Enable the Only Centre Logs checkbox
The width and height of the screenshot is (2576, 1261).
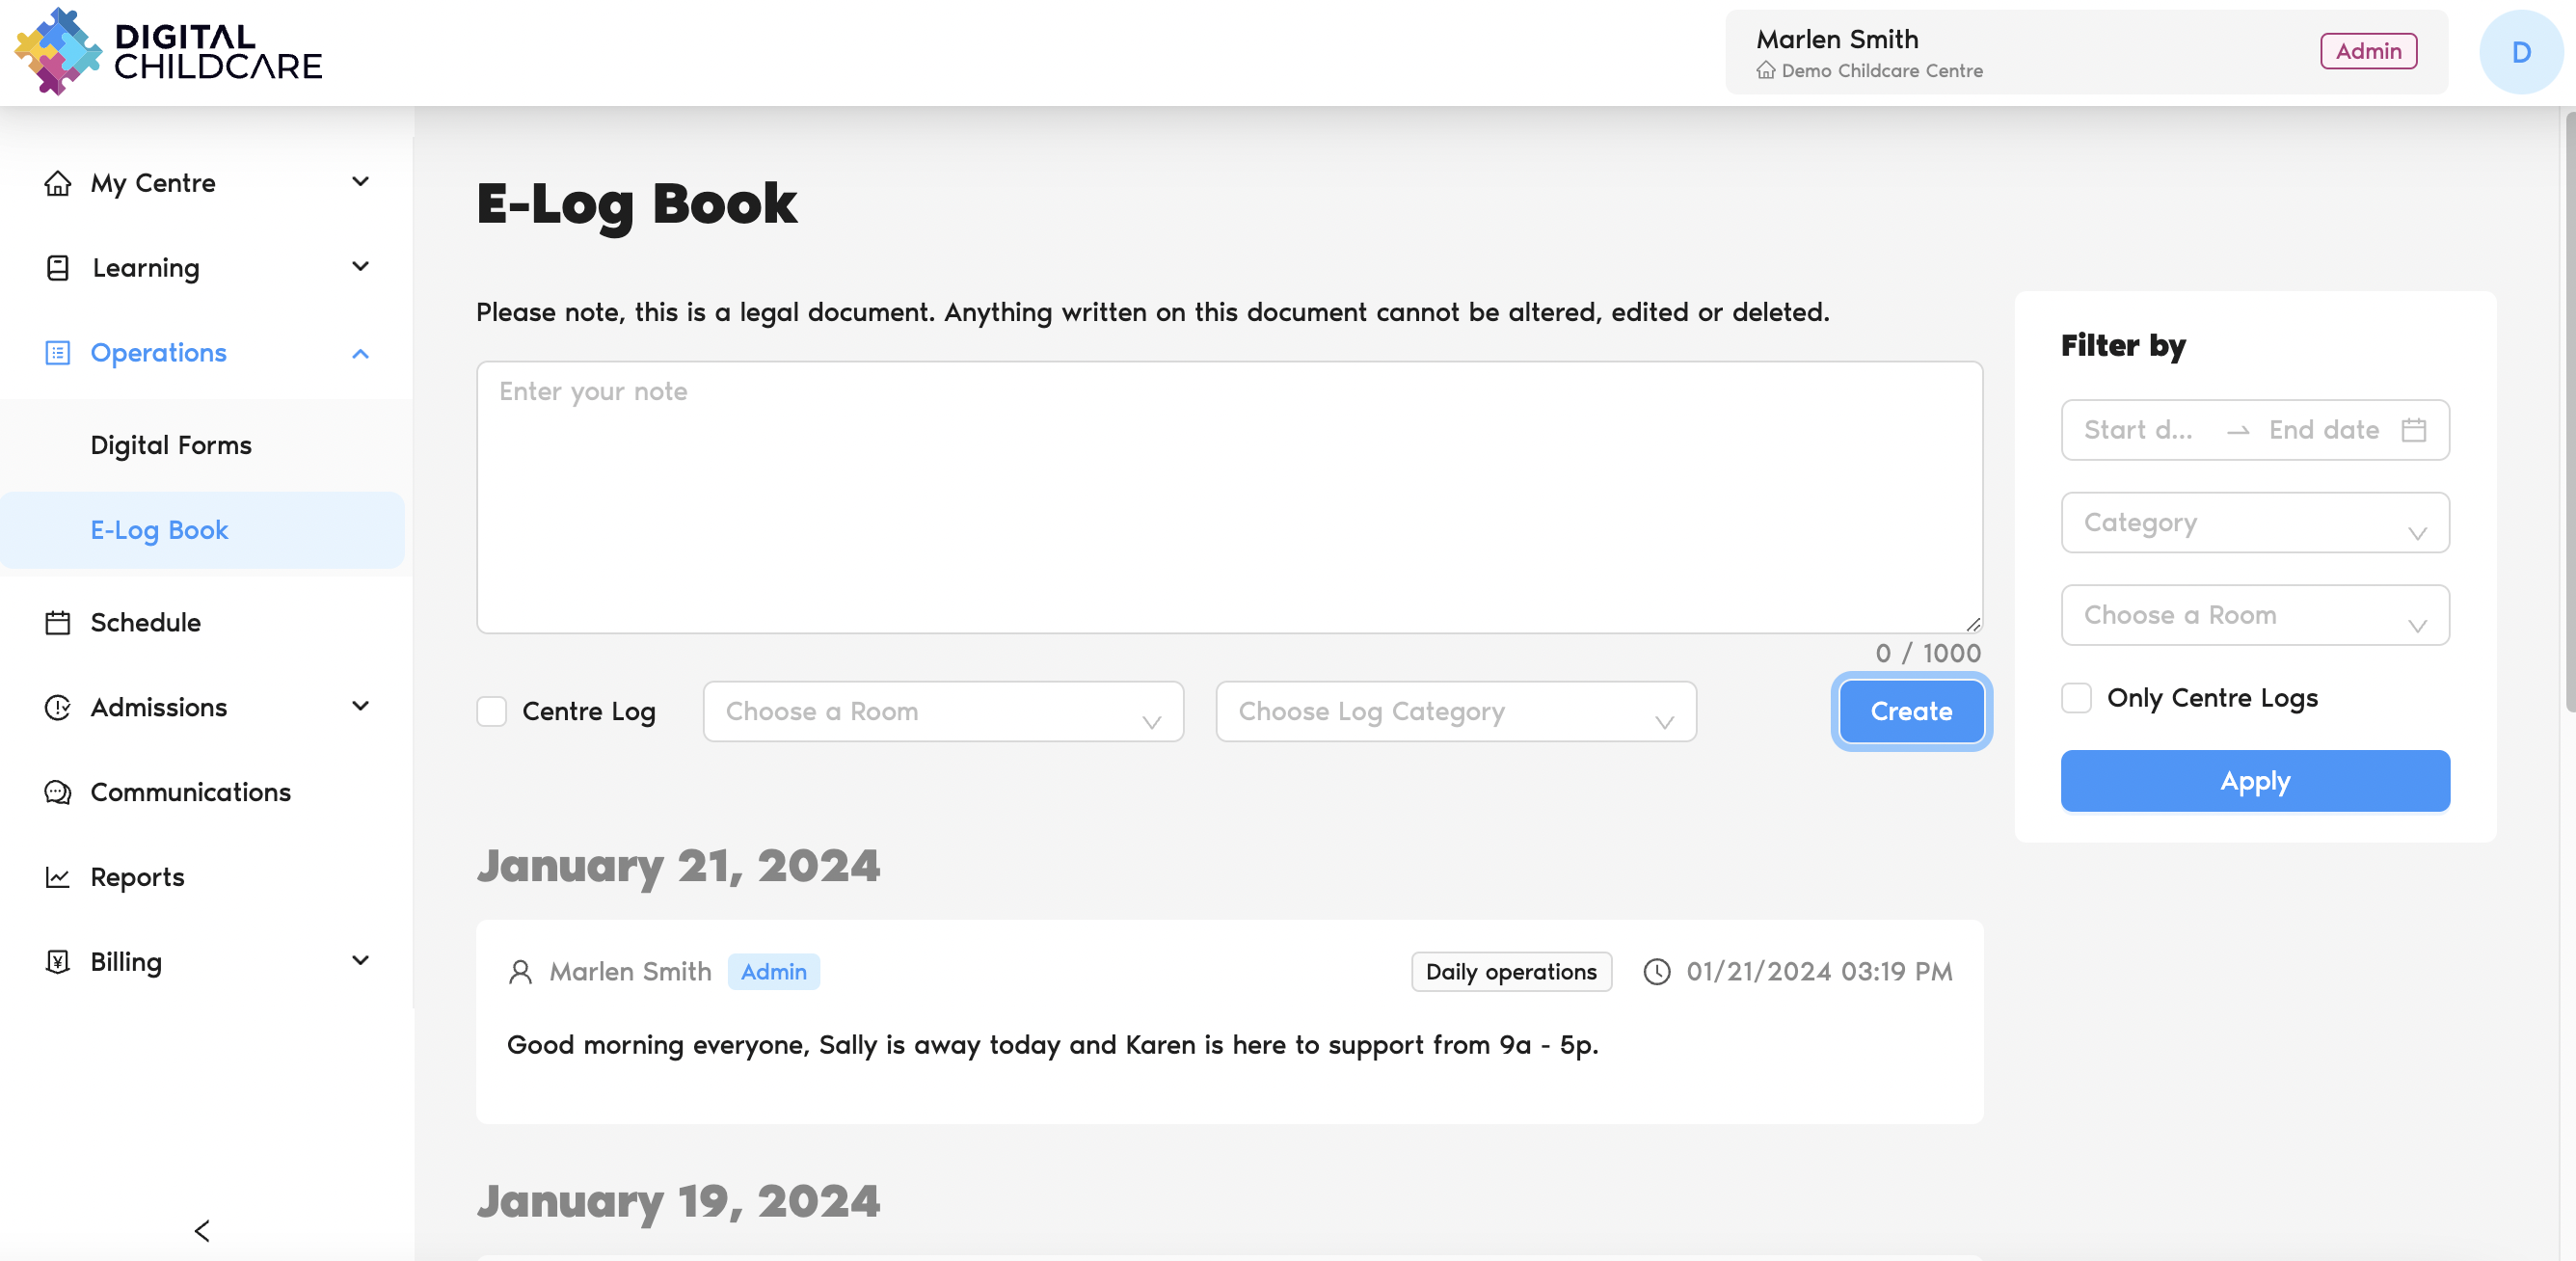pyautogui.click(x=2076, y=698)
